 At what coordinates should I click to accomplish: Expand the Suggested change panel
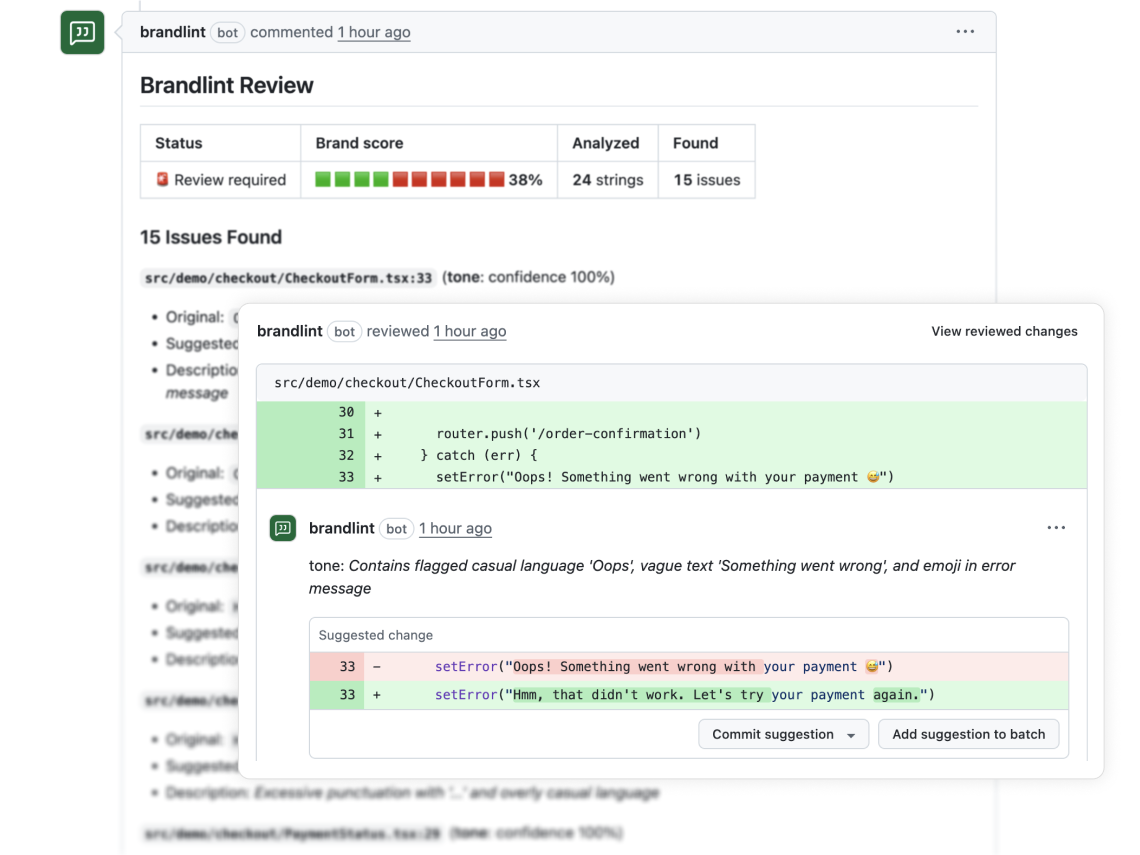[x=376, y=634]
